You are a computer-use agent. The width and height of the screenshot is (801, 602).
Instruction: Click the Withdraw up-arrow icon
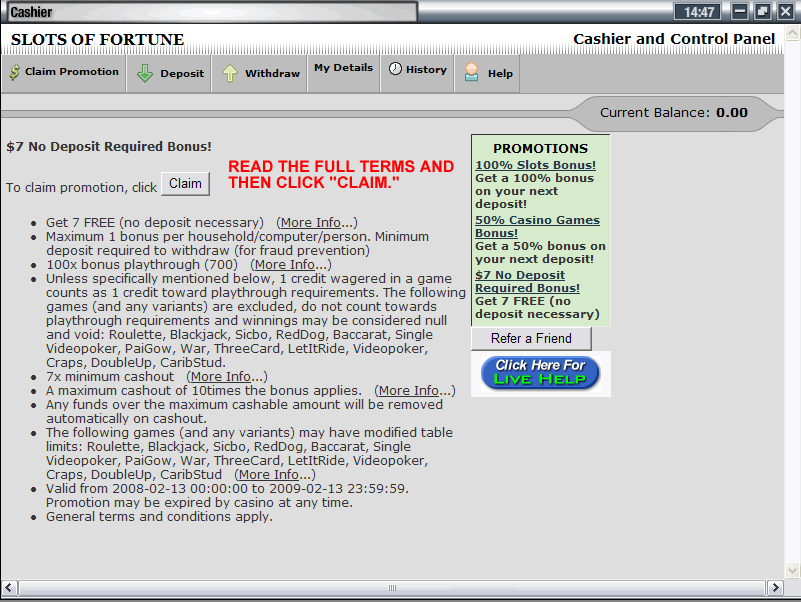[230, 73]
